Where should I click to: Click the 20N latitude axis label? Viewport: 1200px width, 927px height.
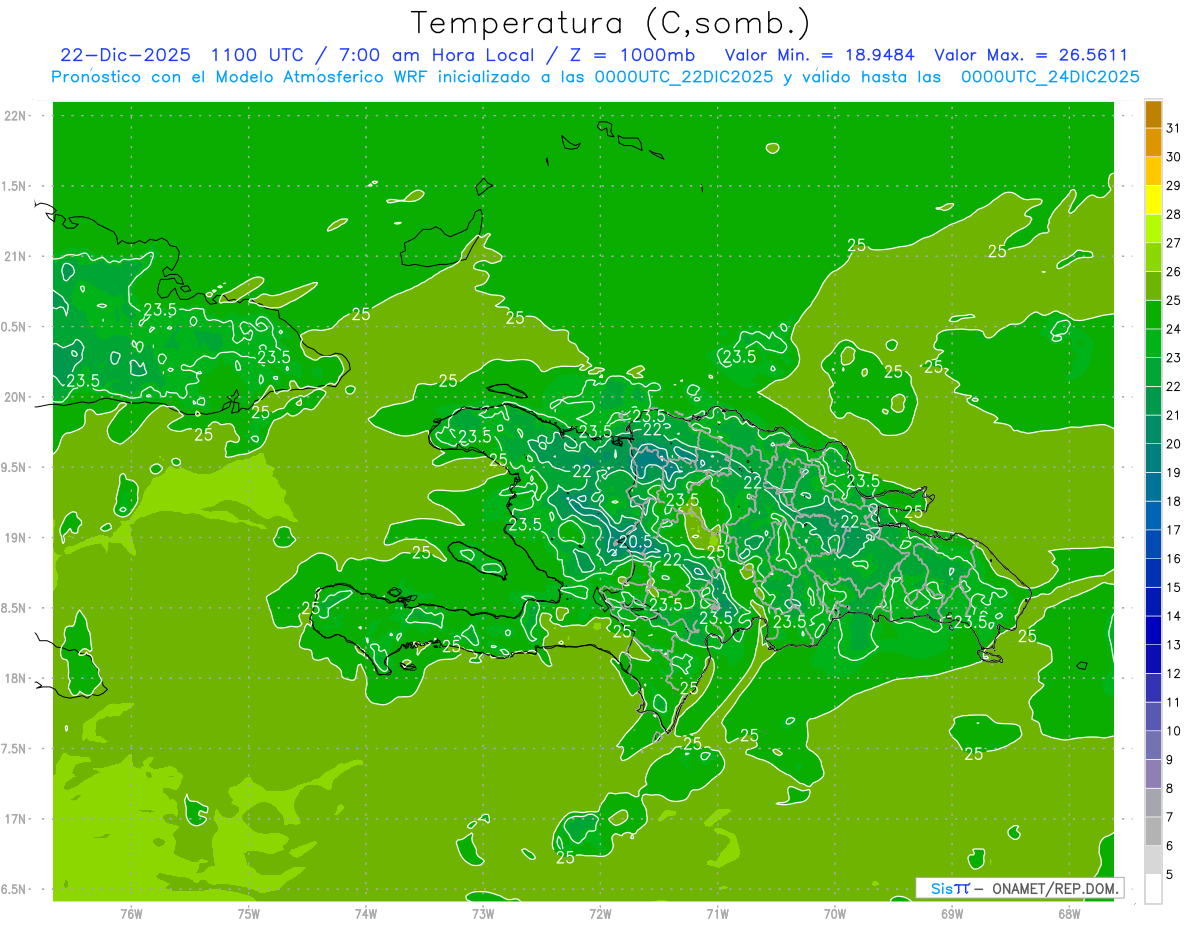[x=16, y=397]
